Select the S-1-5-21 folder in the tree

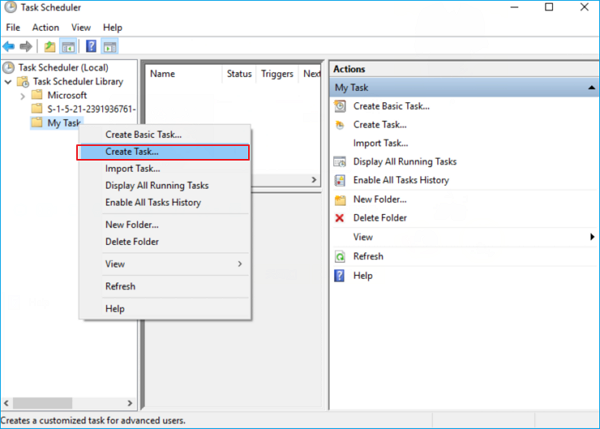pos(90,109)
